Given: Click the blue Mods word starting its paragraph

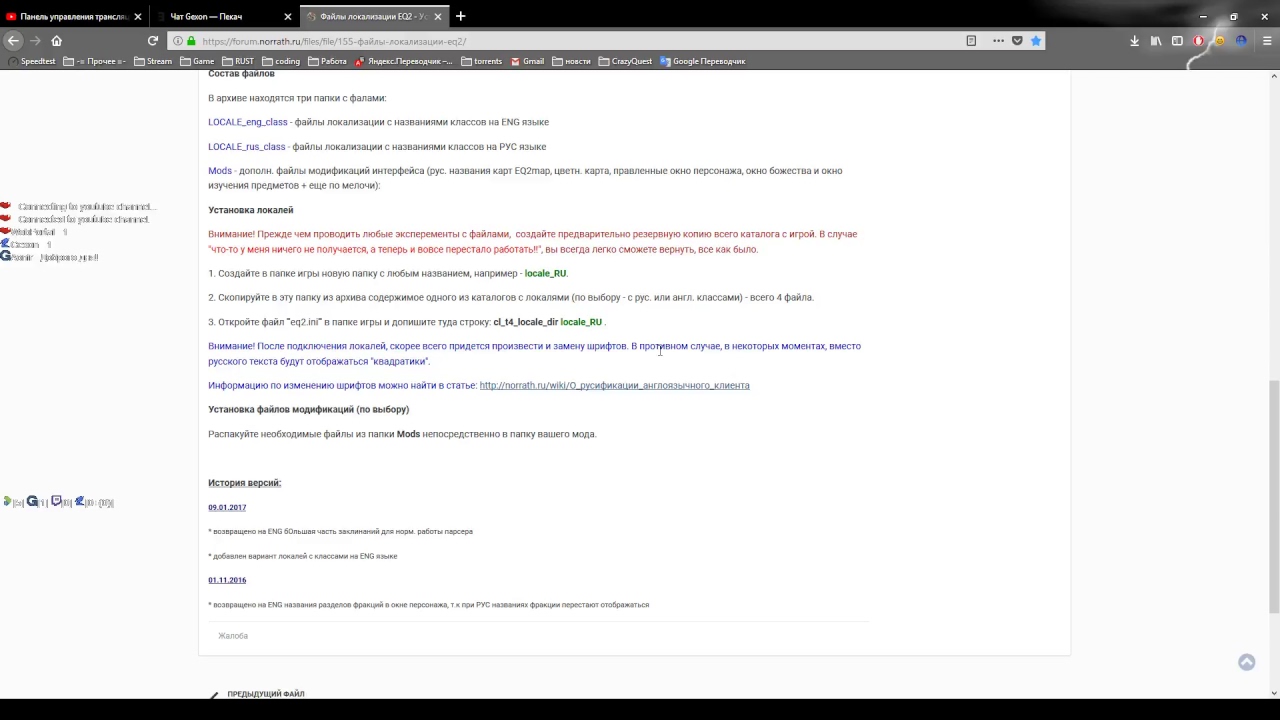Looking at the screenshot, I should [220, 171].
